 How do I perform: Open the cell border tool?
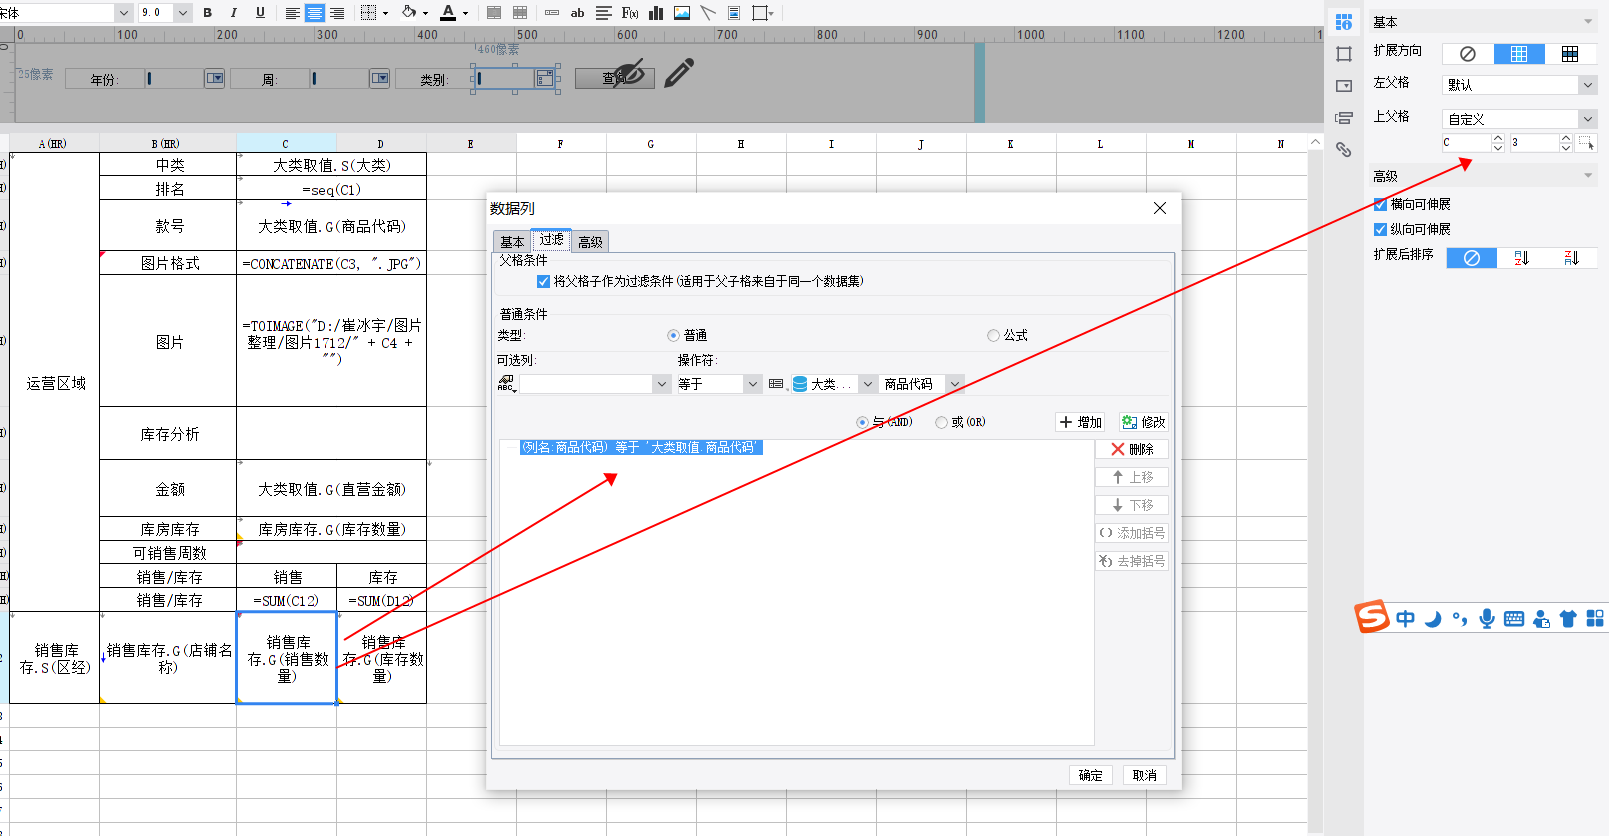(x=368, y=13)
